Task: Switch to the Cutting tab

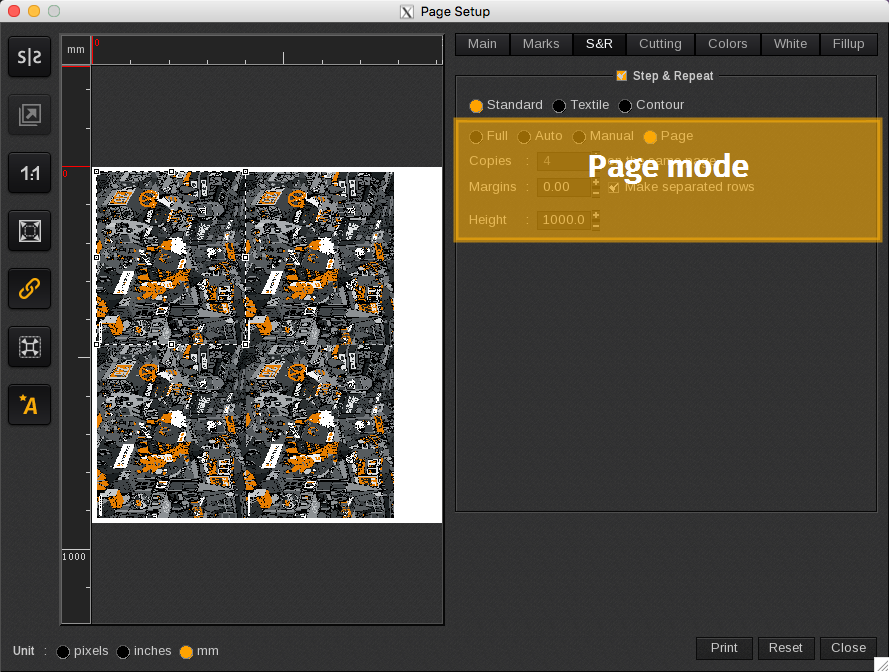Action: [660, 44]
